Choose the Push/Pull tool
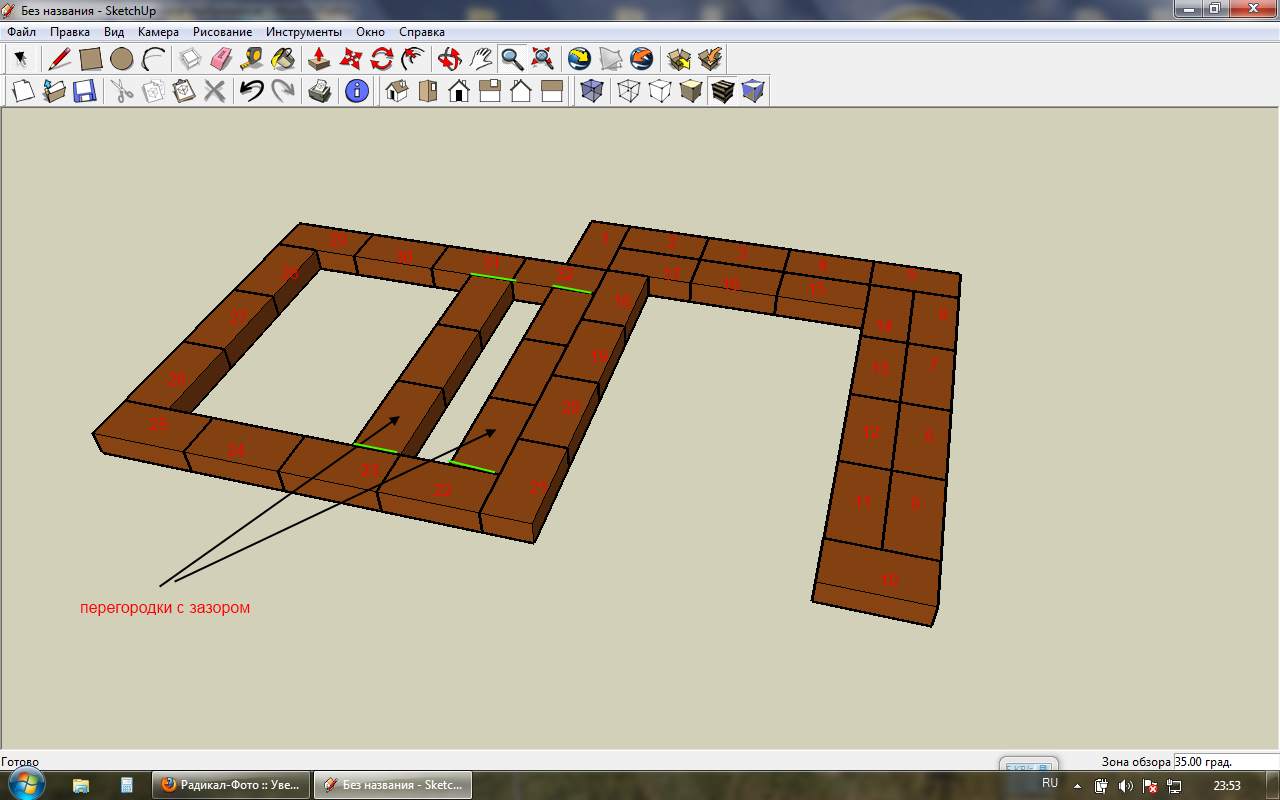The image size is (1280, 800). (x=319, y=59)
